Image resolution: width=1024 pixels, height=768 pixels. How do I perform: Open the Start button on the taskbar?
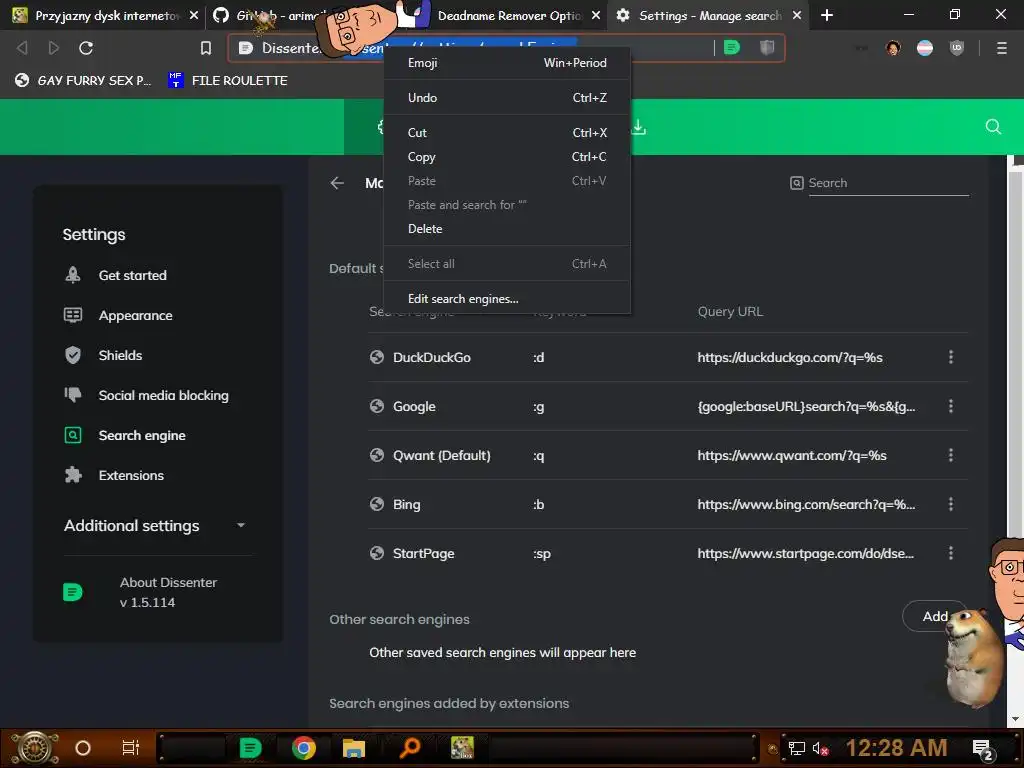35,748
